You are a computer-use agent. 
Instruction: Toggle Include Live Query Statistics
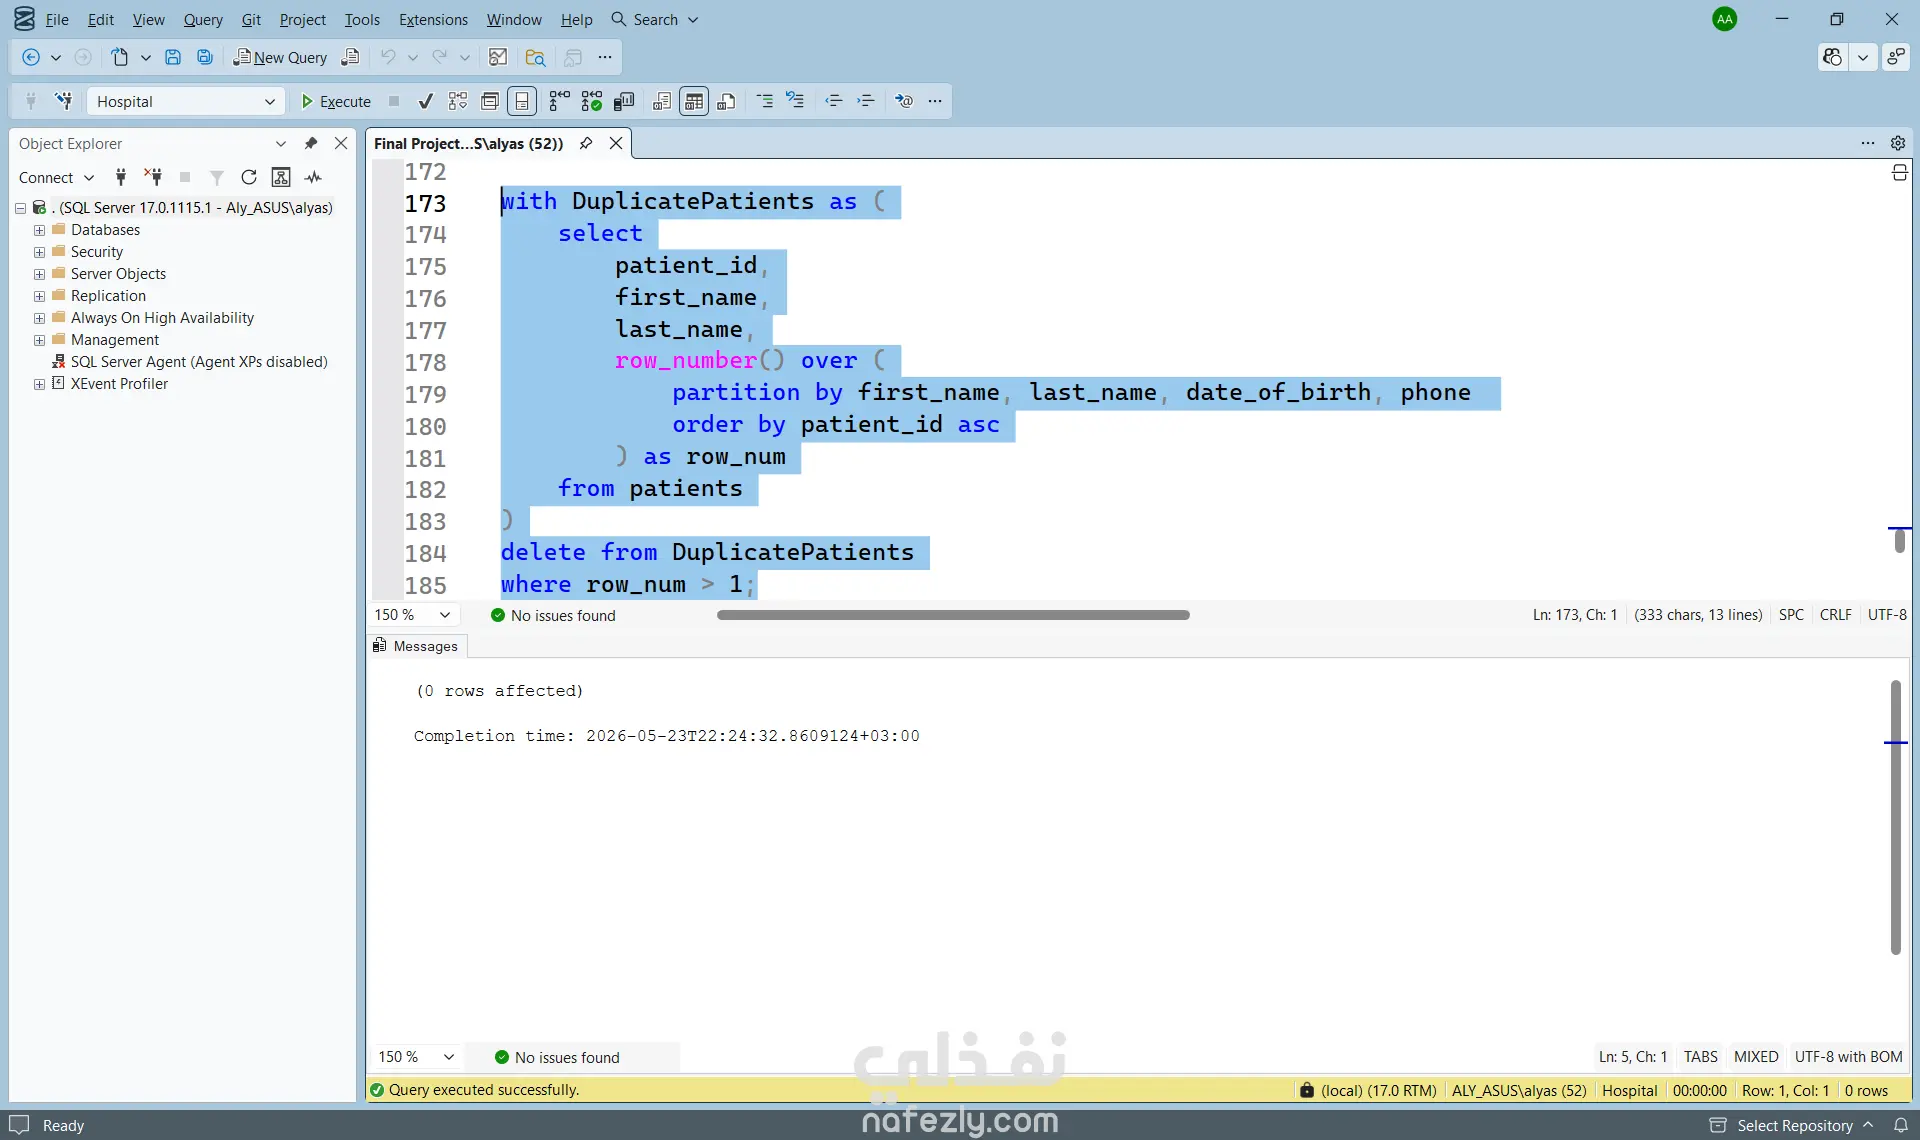(x=592, y=101)
